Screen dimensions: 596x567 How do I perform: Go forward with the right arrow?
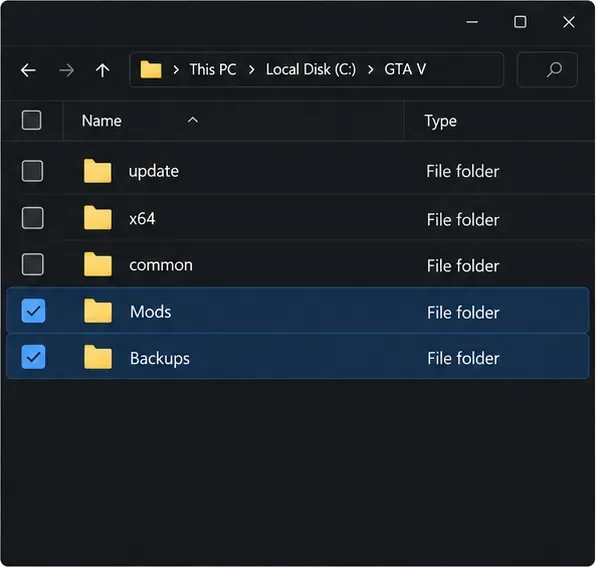click(x=67, y=70)
